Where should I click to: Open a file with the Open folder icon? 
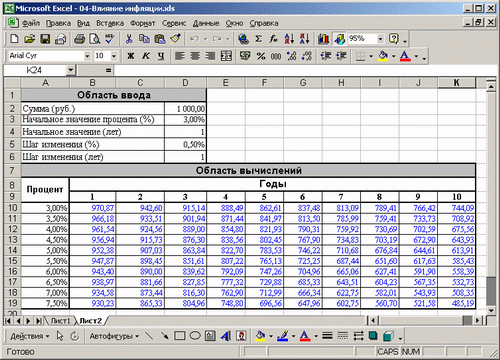click(x=29, y=39)
